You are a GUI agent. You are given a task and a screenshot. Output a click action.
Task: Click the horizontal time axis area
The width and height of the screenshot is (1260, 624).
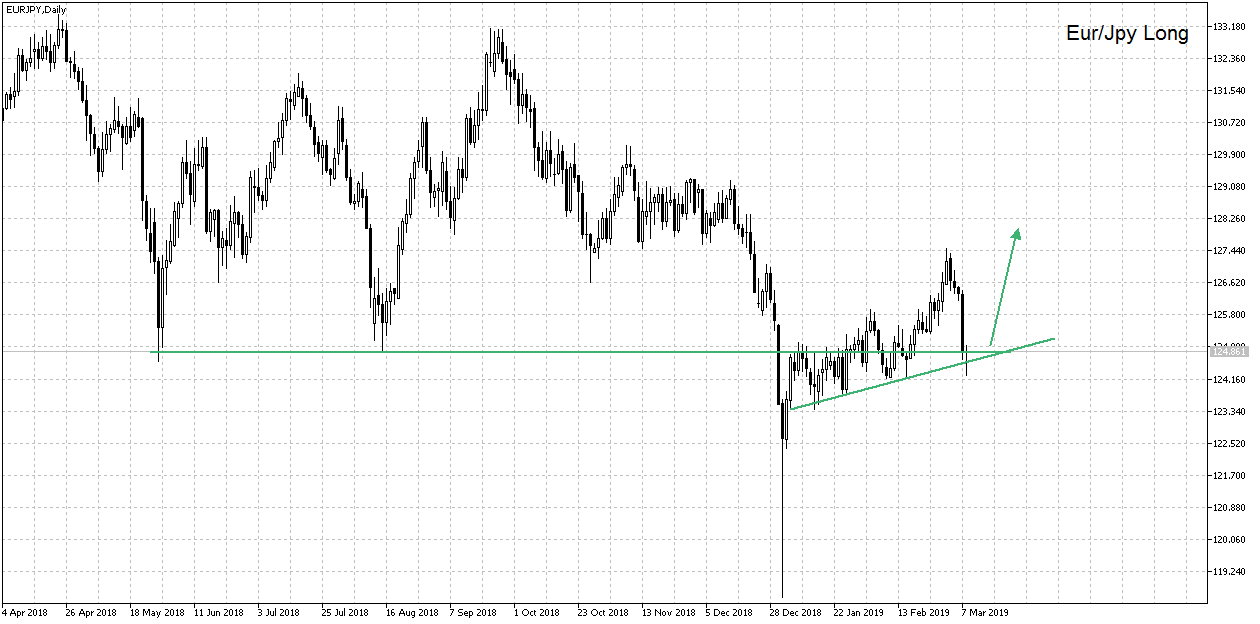pos(600,611)
